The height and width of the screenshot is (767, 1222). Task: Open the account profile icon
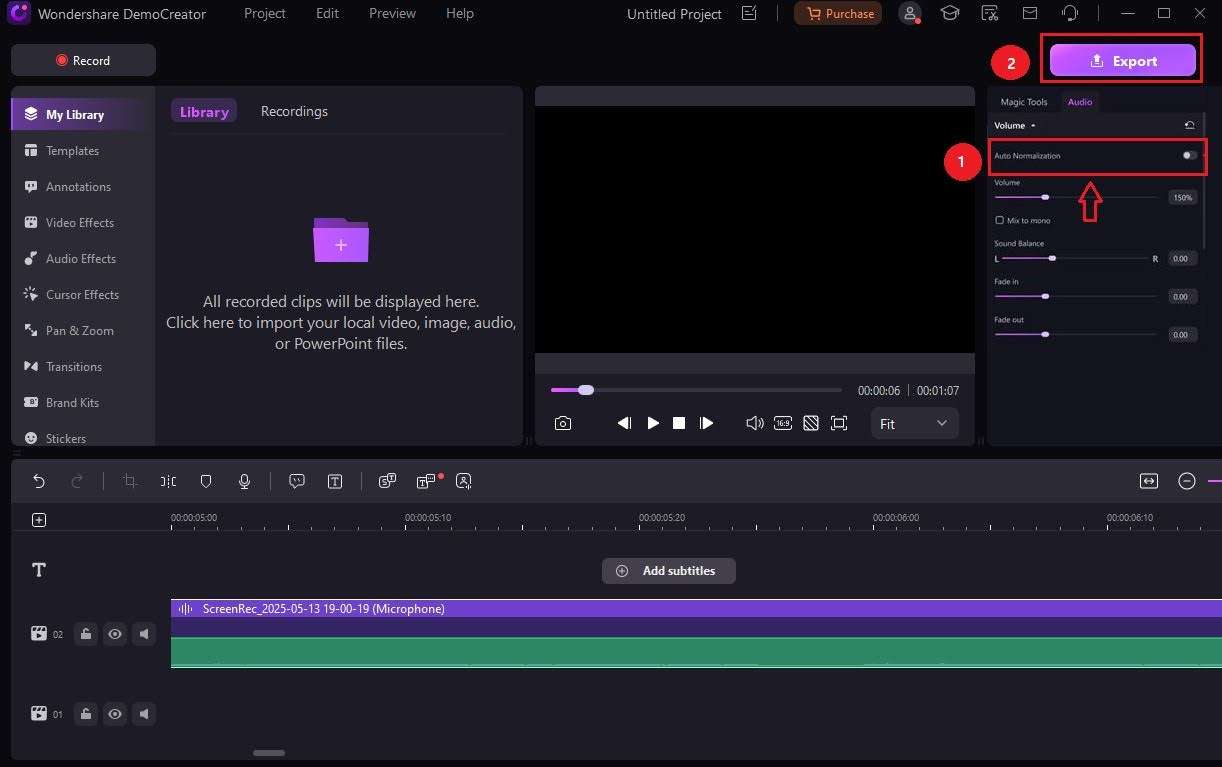click(910, 13)
